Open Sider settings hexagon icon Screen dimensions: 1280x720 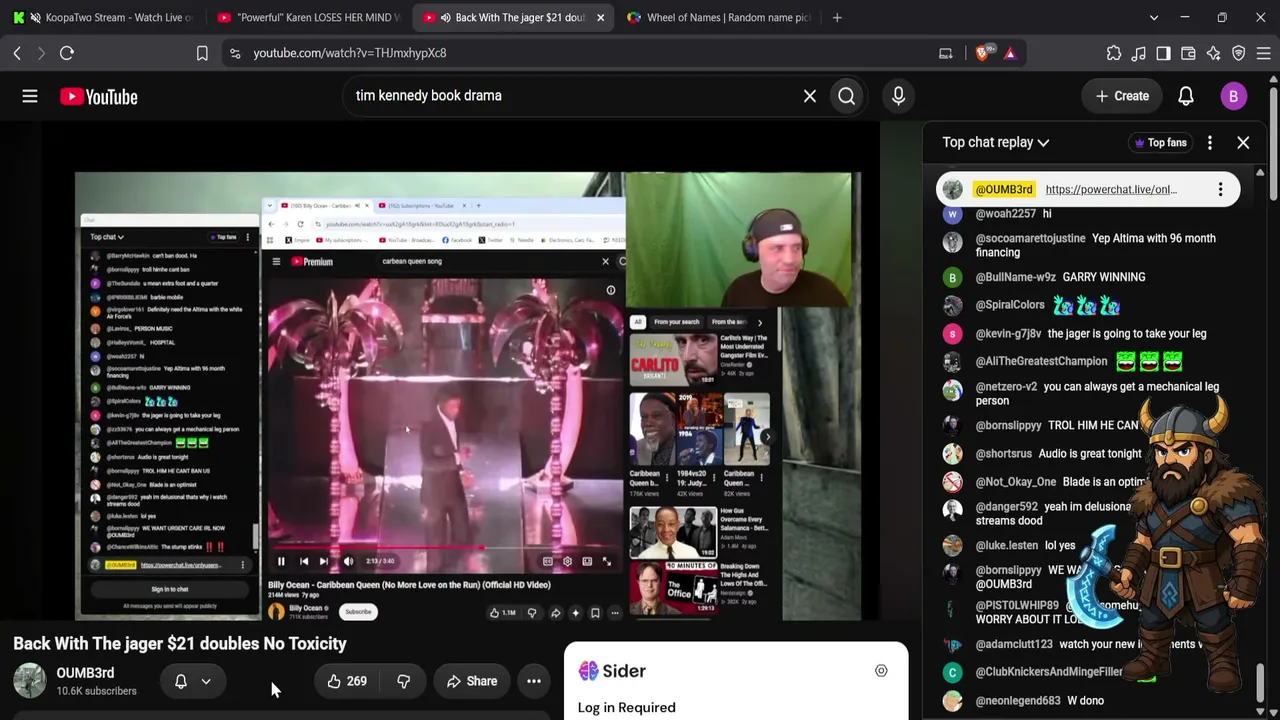(x=881, y=671)
